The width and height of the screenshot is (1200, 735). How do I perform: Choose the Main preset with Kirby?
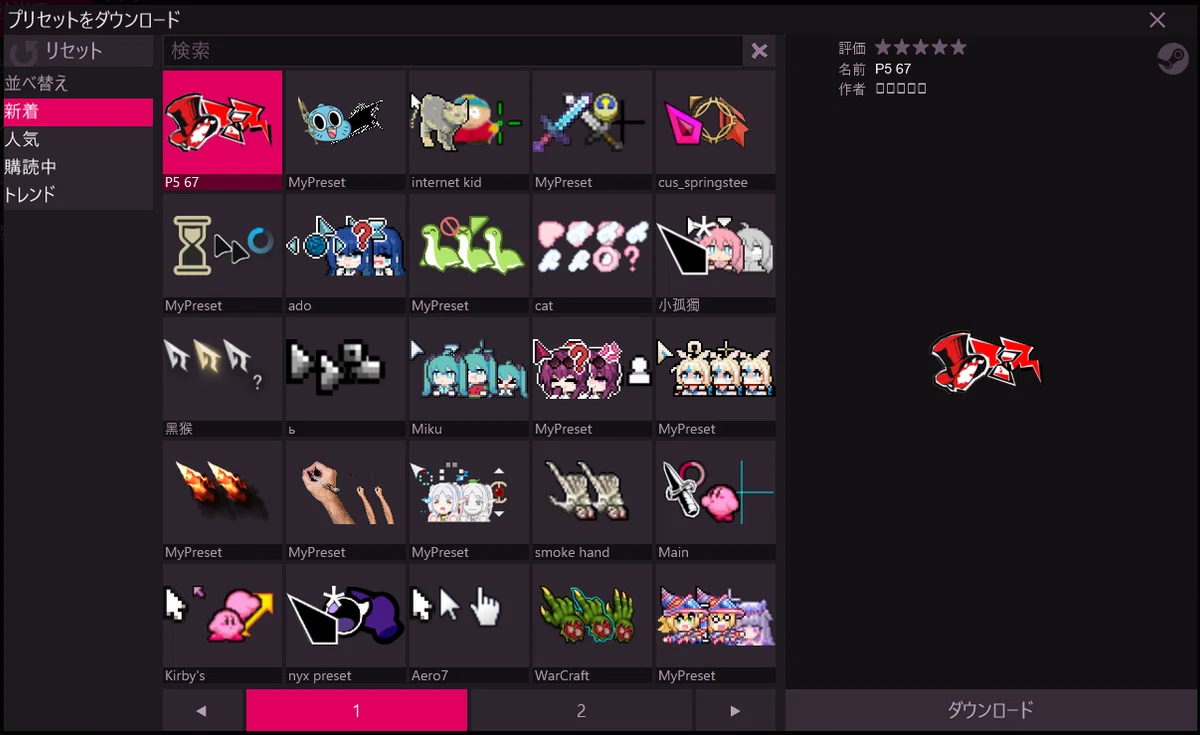(715, 500)
